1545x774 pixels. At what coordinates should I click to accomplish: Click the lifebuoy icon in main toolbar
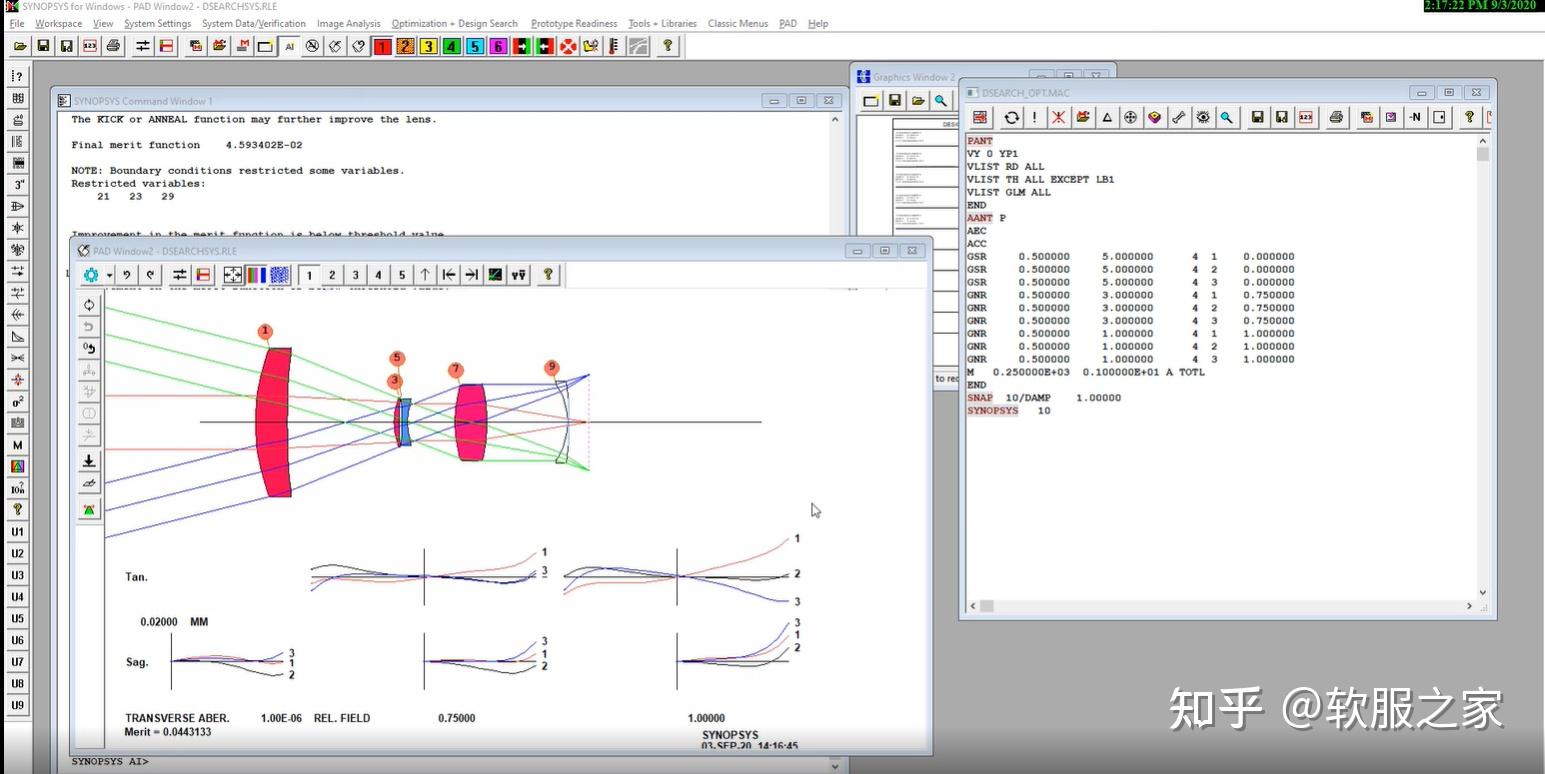pyautogui.click(x=568, y=46)
